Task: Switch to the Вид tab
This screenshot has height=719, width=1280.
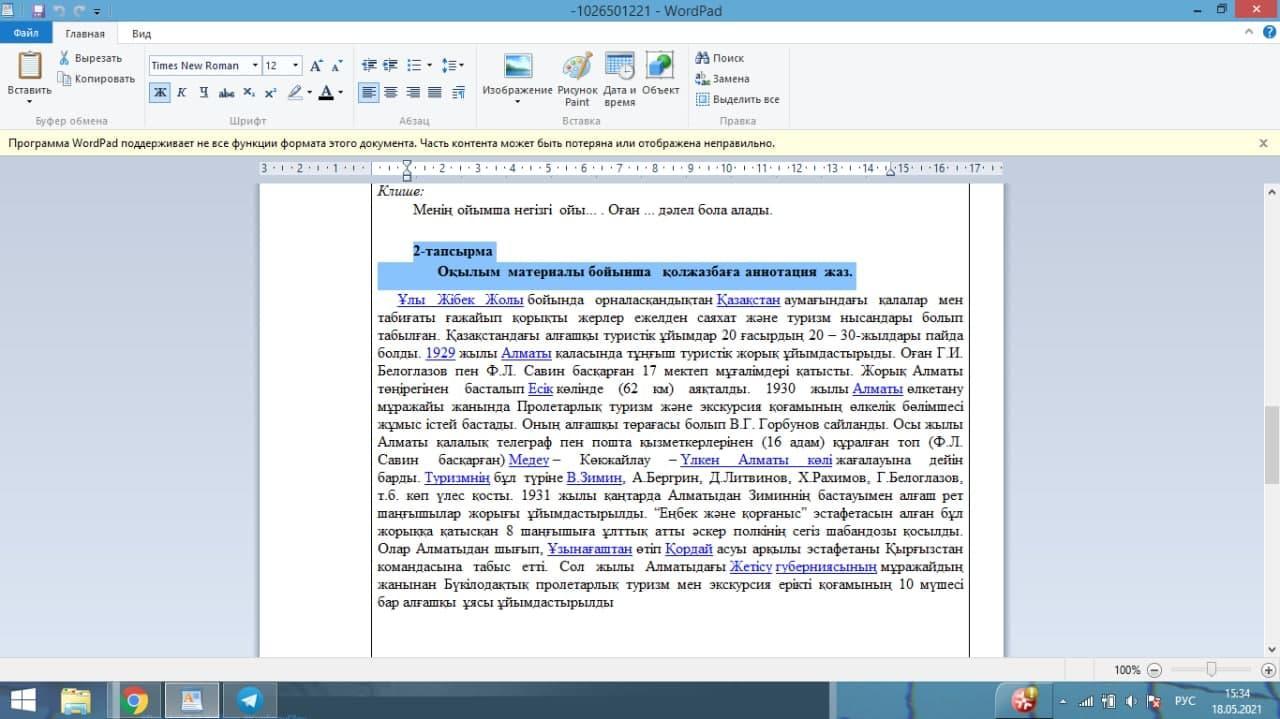Action: pos(141,33)
